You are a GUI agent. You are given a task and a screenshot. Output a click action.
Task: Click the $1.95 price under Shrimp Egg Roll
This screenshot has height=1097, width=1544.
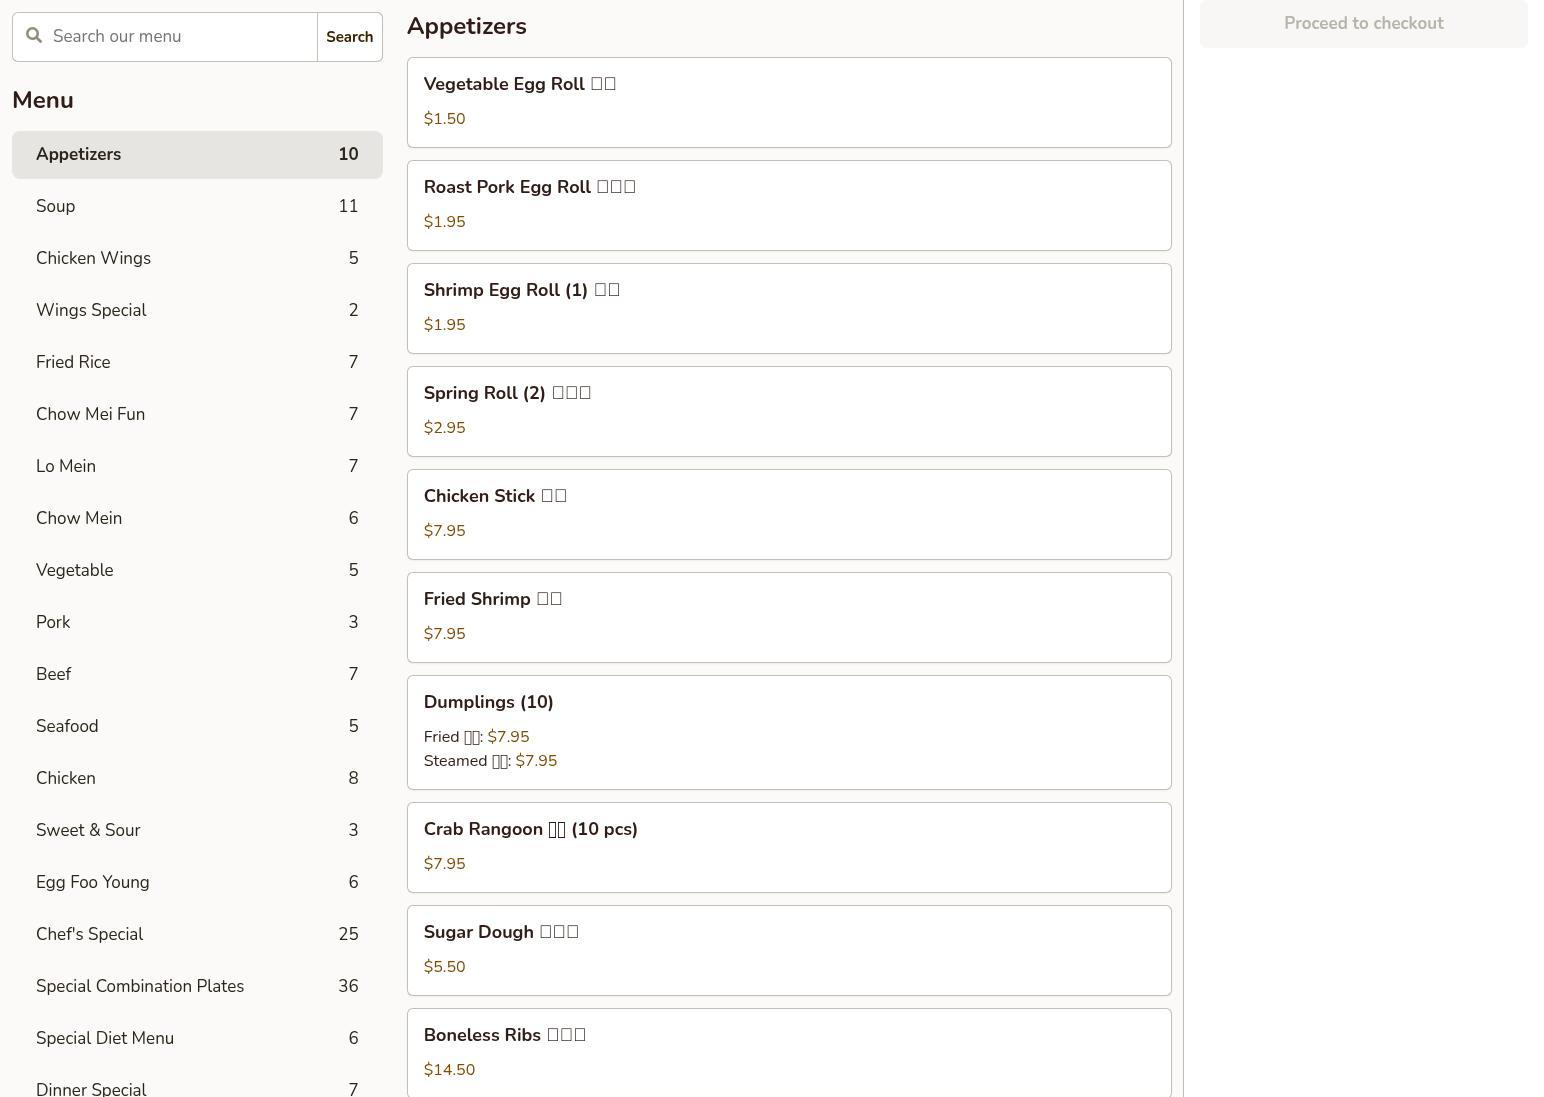(444, 325)
